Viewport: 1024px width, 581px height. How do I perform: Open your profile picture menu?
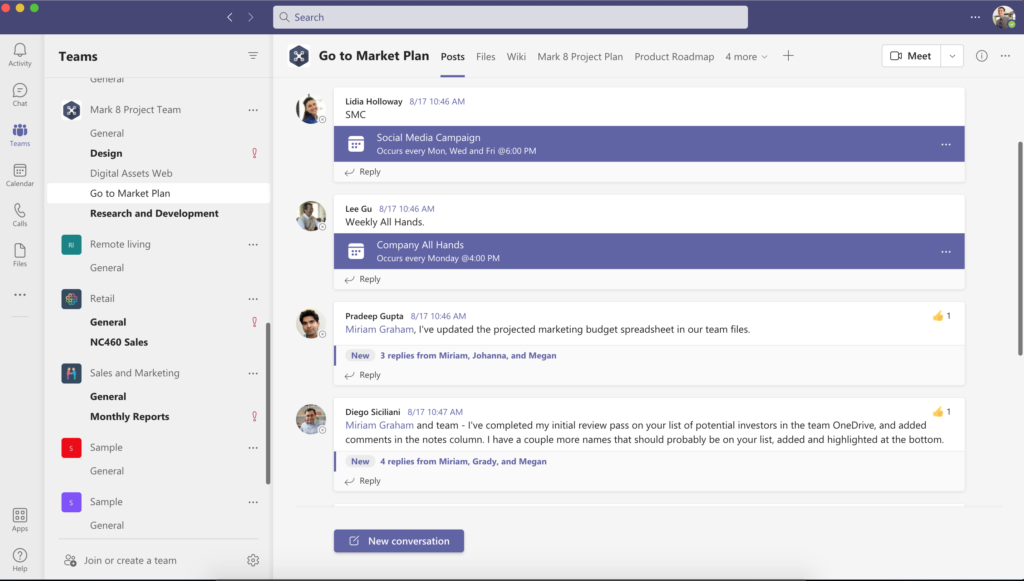1003,17
